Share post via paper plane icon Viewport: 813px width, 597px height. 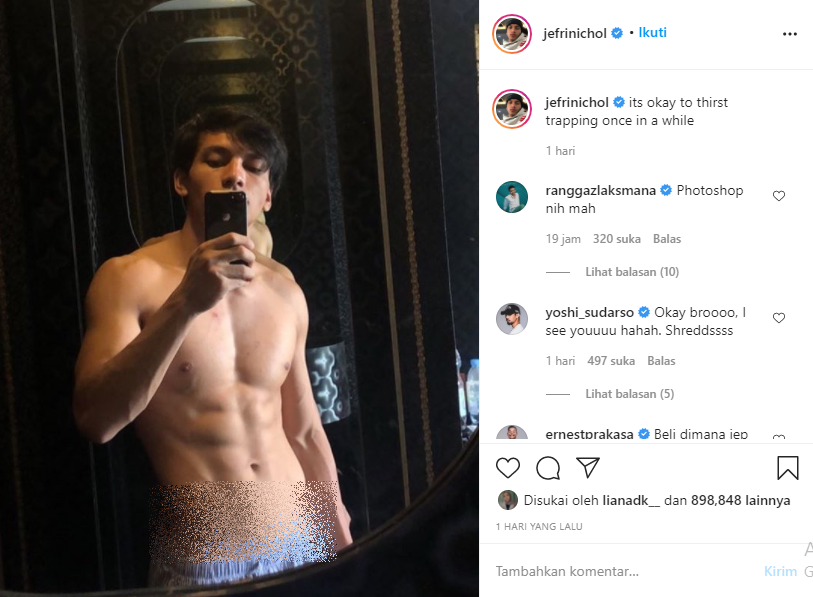coord(588,467)
